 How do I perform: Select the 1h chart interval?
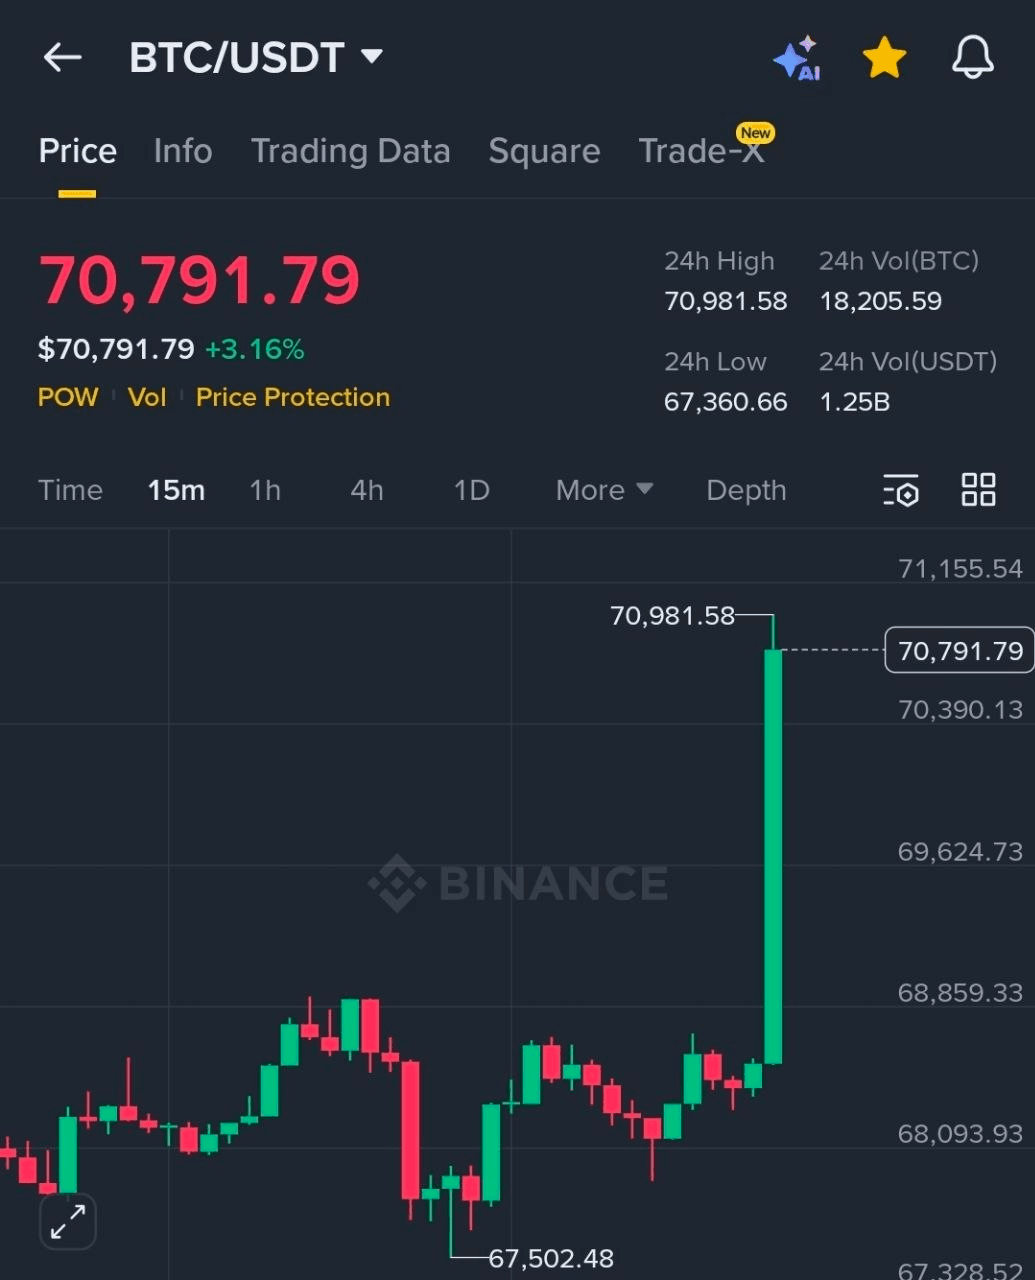265,490
